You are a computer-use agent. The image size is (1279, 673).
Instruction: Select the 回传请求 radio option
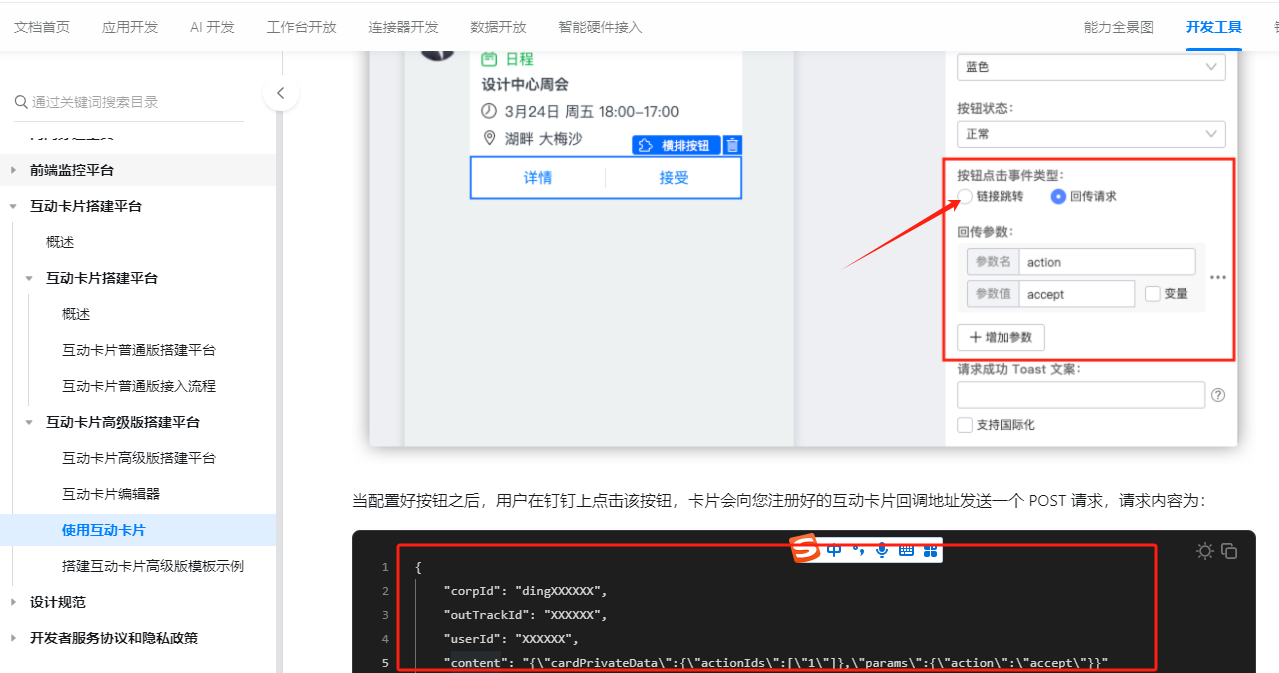[x=1058, y=197]
